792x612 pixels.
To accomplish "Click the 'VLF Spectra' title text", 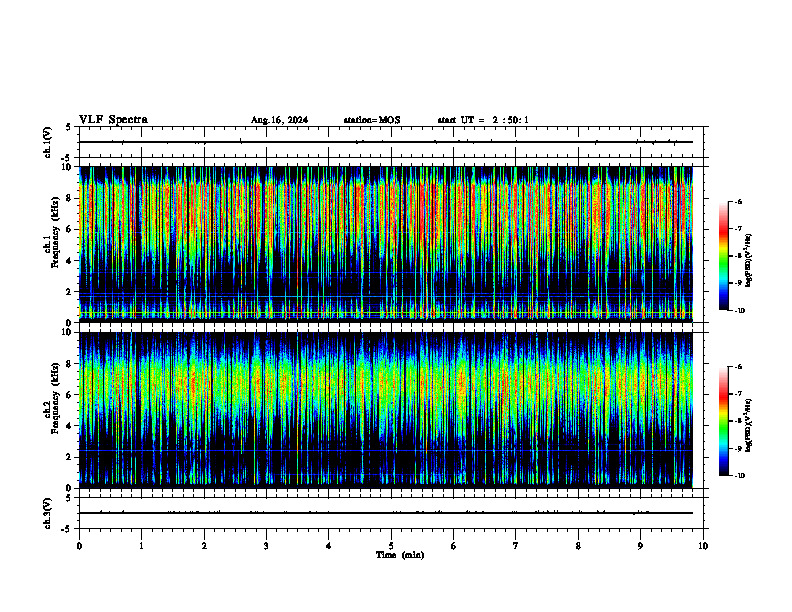I will click(x=113, y=120).
